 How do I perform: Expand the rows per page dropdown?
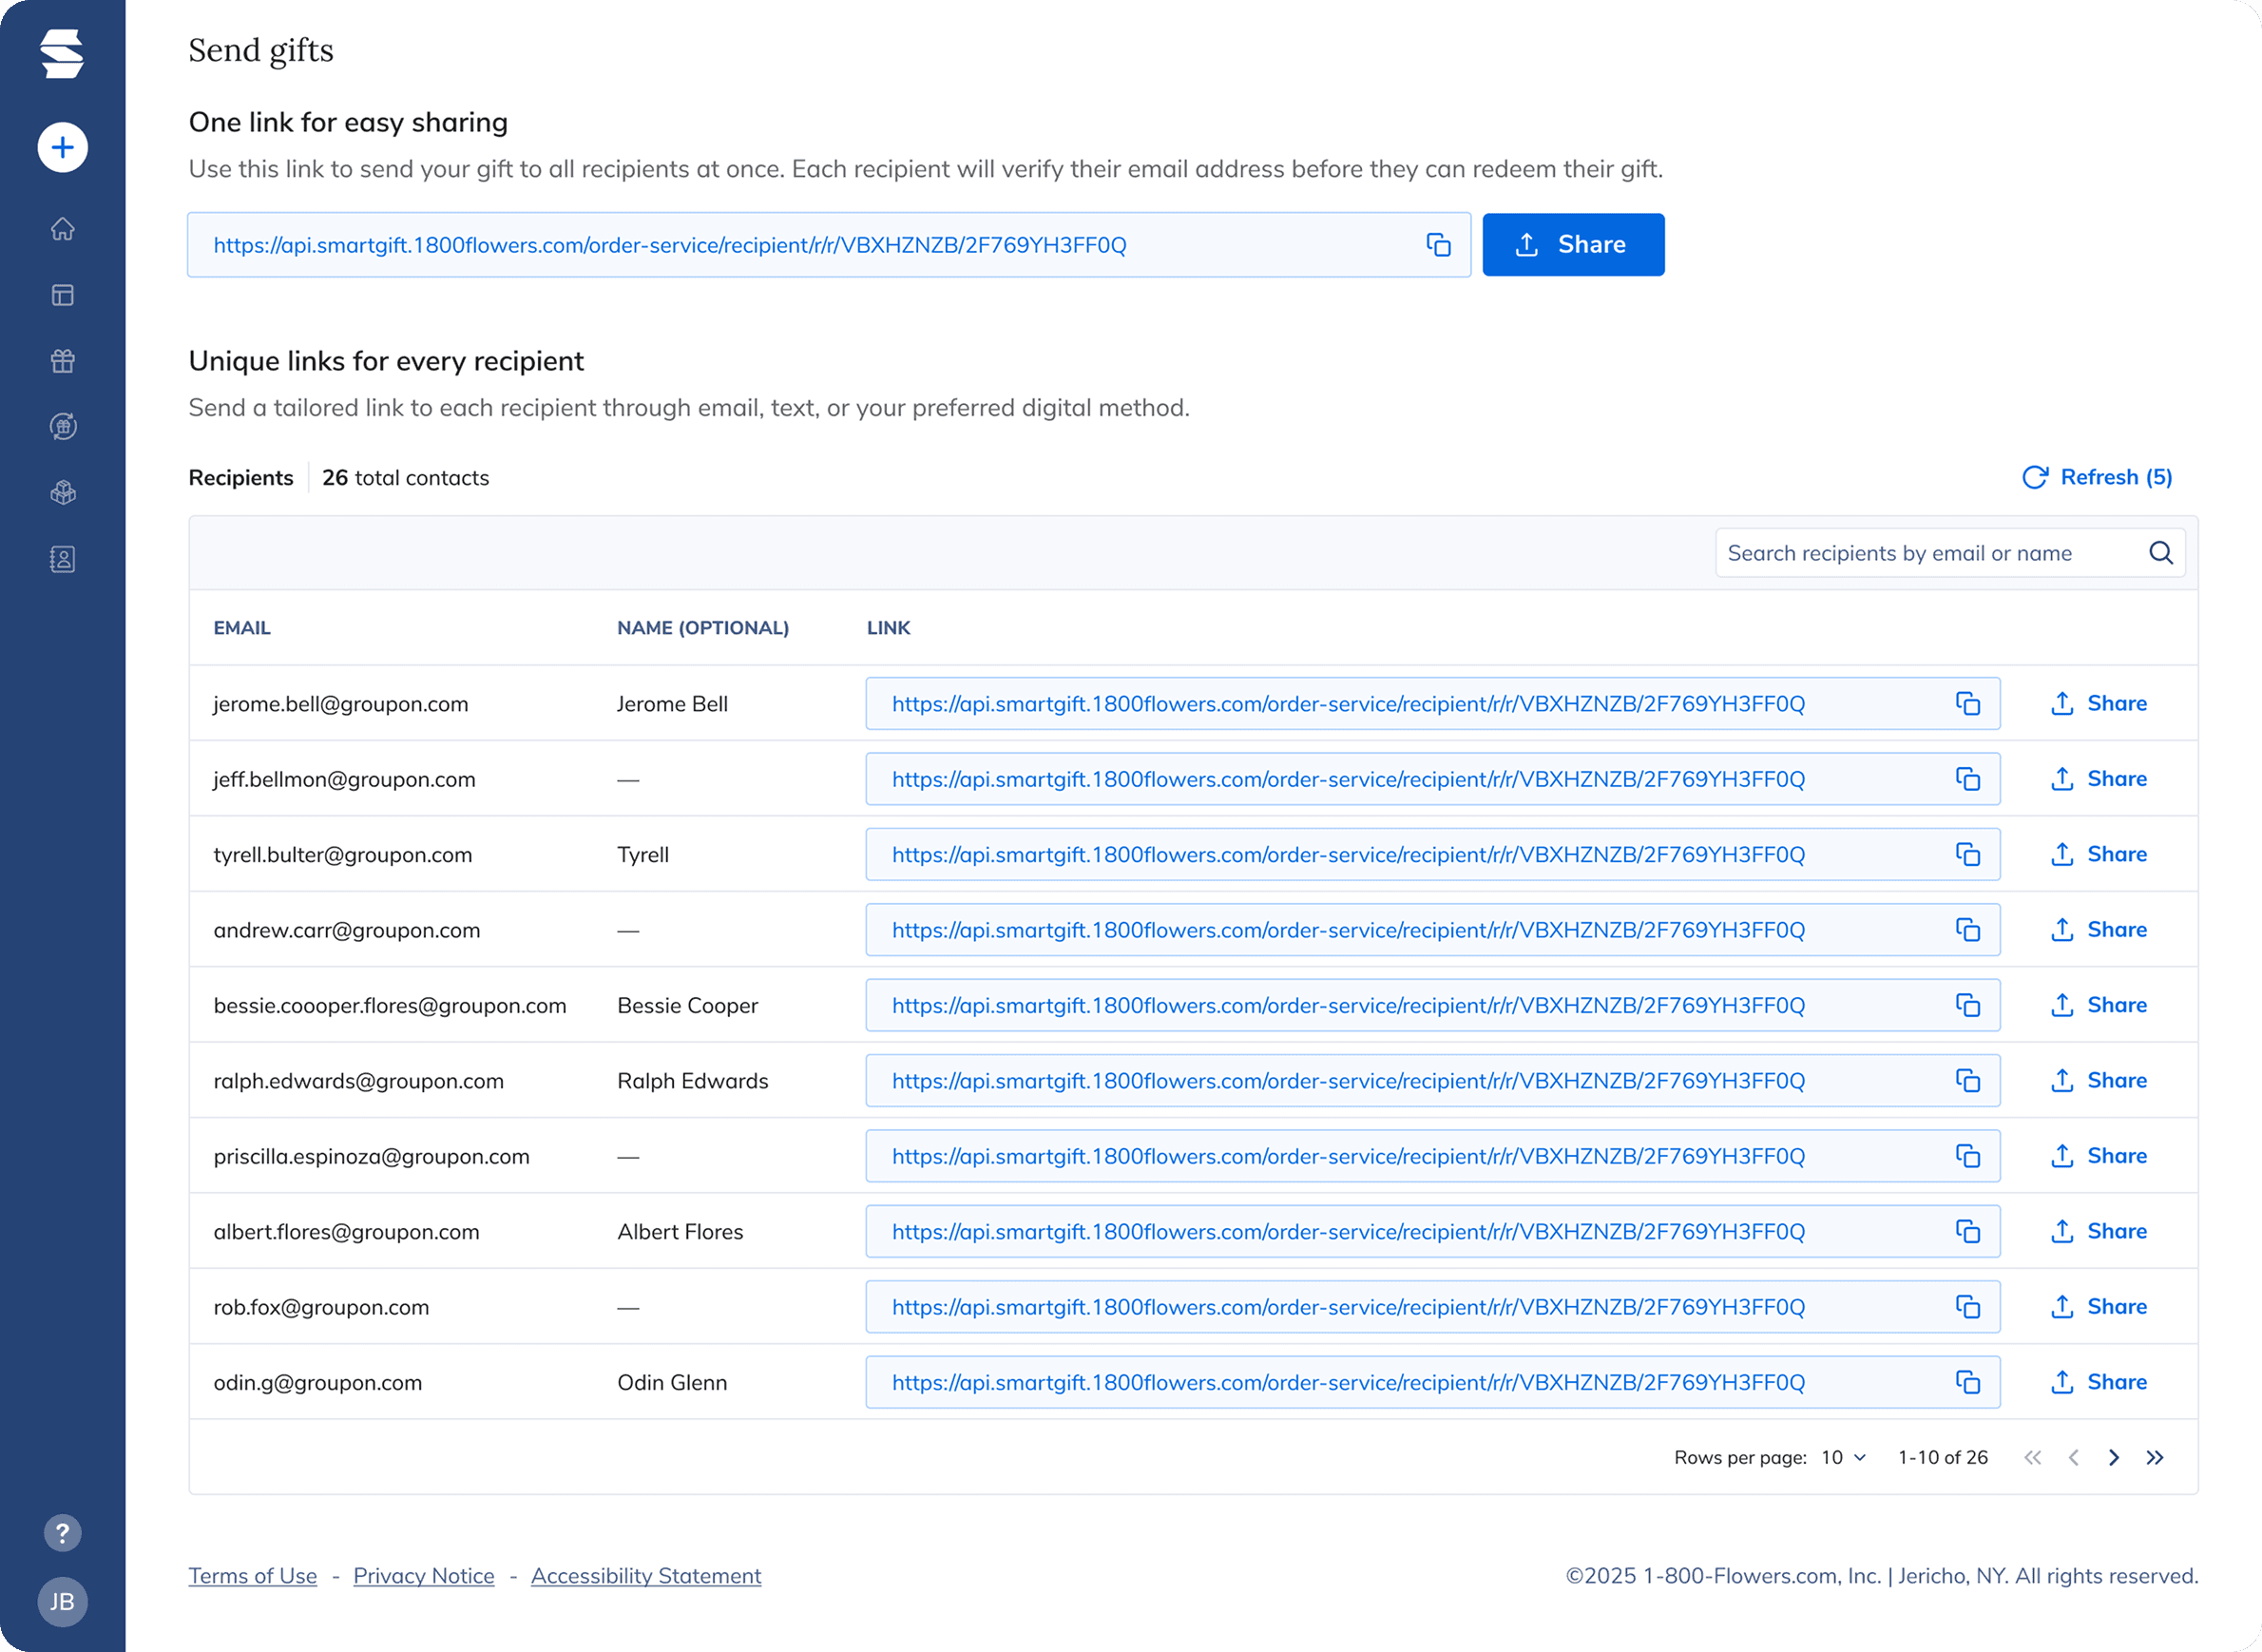coord(1843,1457)
